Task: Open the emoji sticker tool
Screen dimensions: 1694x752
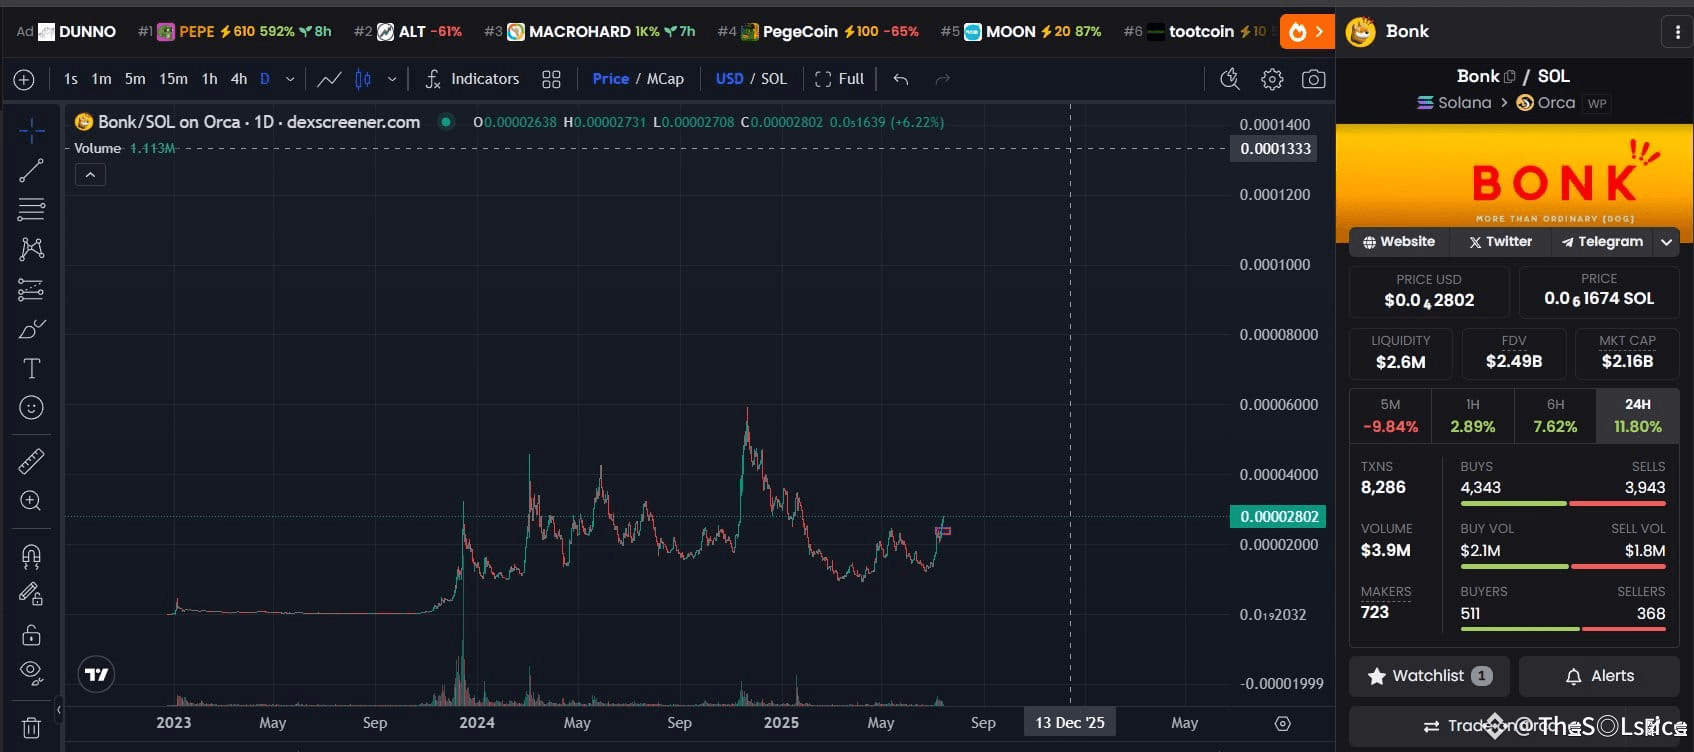Action: pos(31,408)
